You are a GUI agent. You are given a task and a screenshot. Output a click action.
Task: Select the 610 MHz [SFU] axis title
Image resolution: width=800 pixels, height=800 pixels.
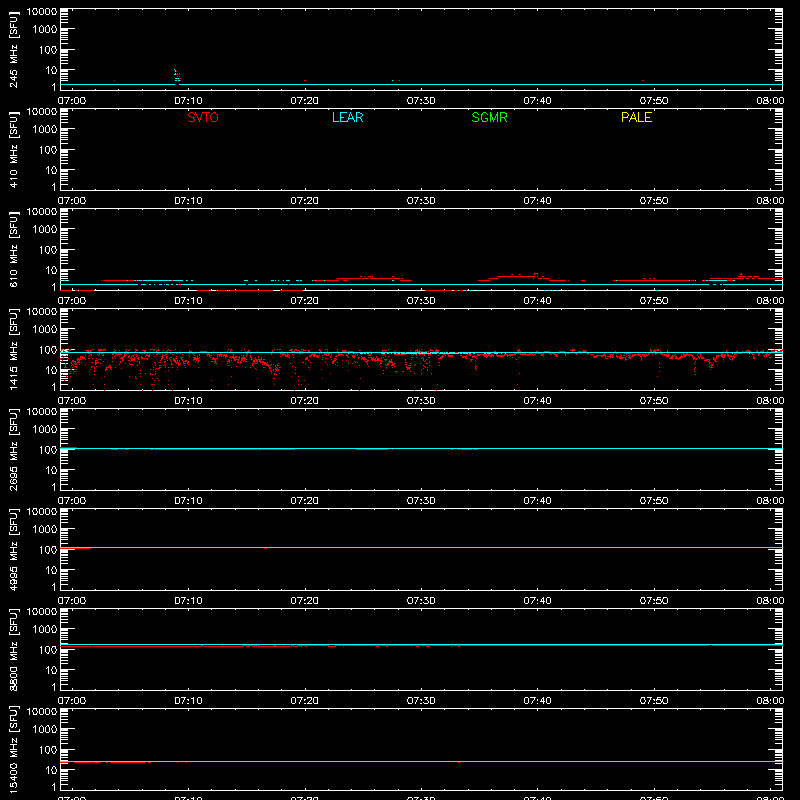click(x=14, y=249)
